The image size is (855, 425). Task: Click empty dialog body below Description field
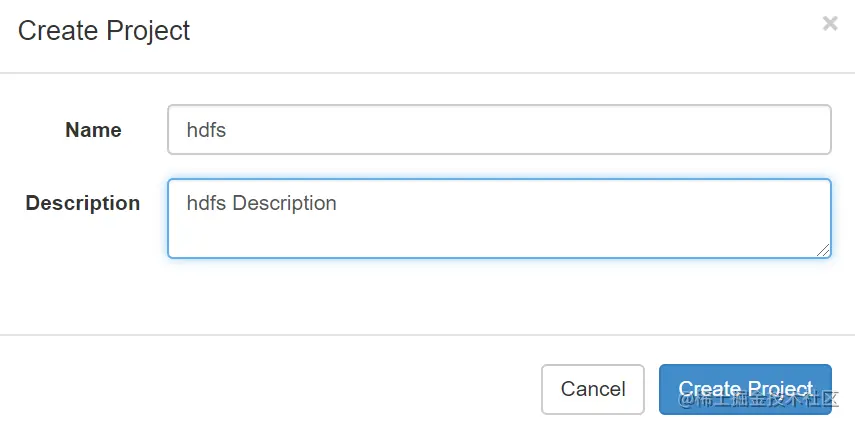point(450,295)
